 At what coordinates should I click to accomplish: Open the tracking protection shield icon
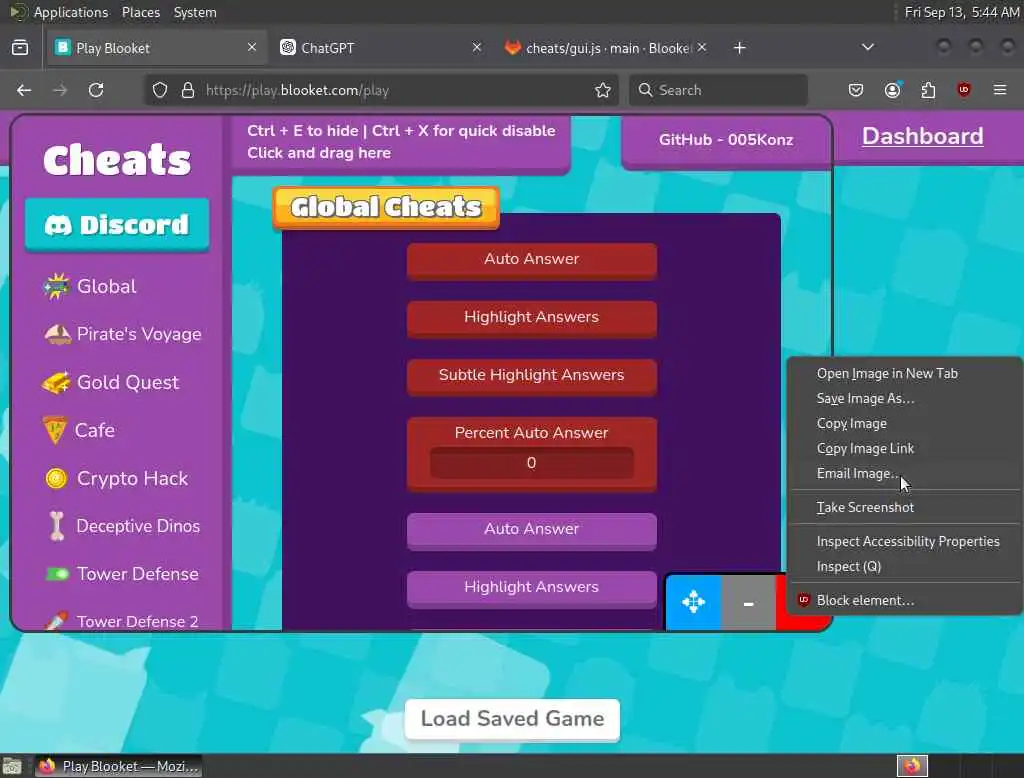(x=160, y=90)
